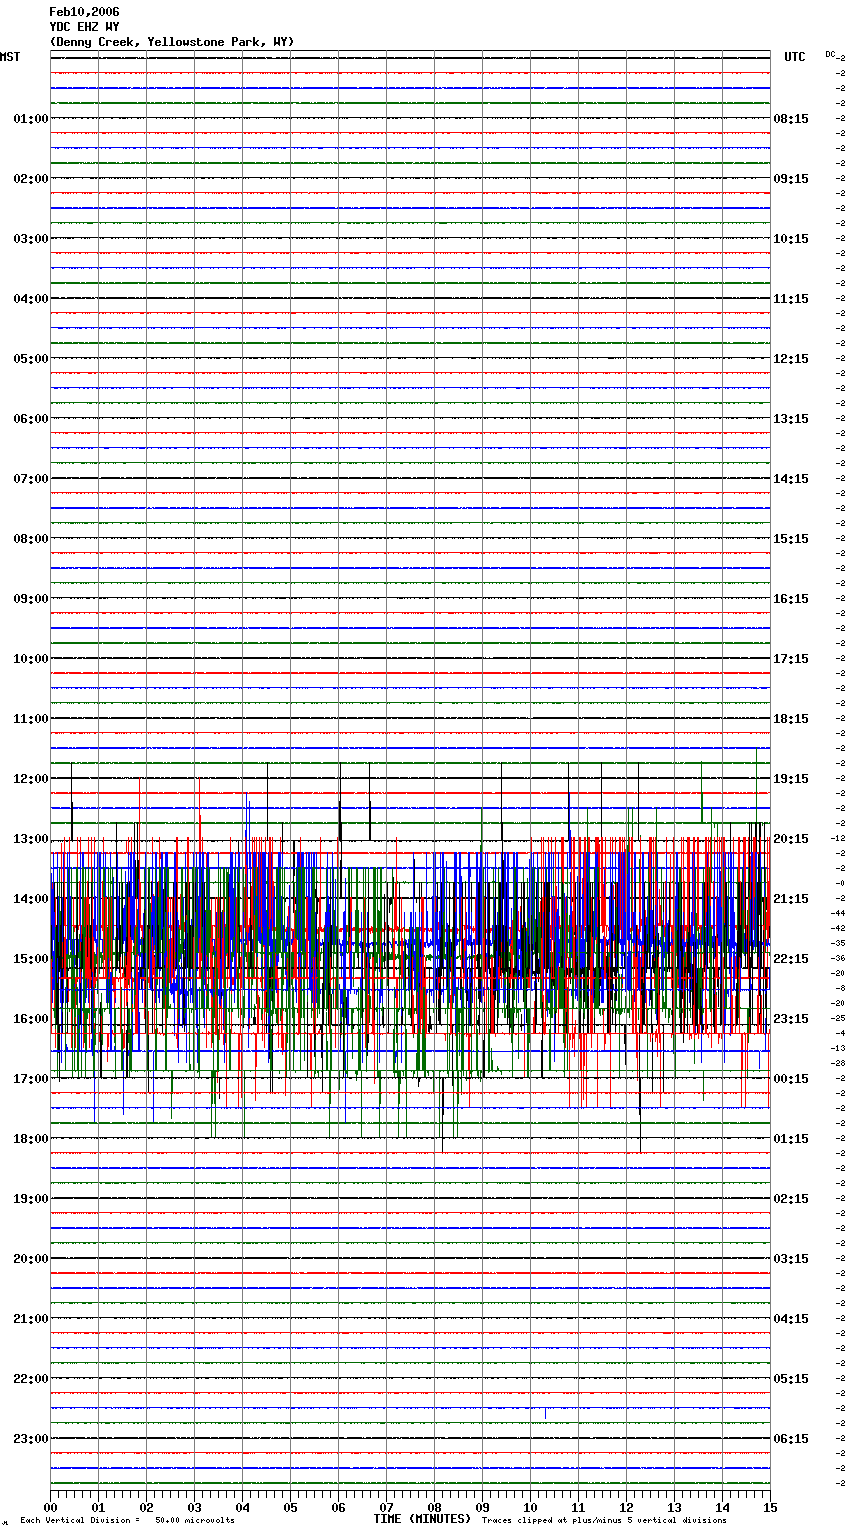Select the "10:00" MST time label
Viewport: 850px width, 1534px height.
click(31, 659)
